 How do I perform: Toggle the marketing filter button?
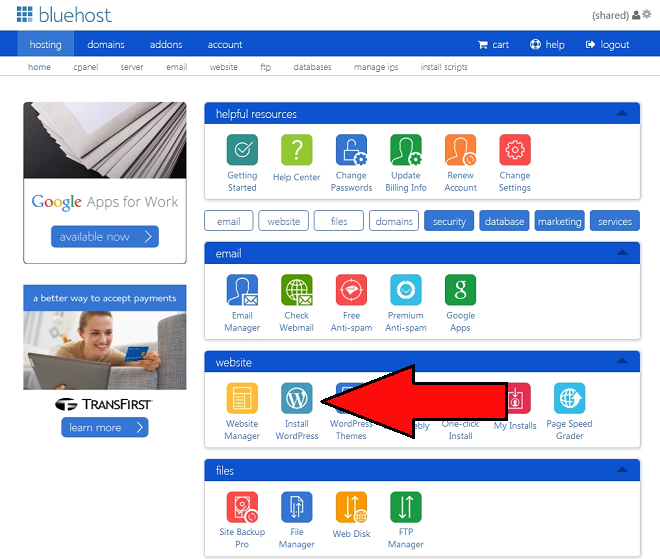(x=559, y=221)
